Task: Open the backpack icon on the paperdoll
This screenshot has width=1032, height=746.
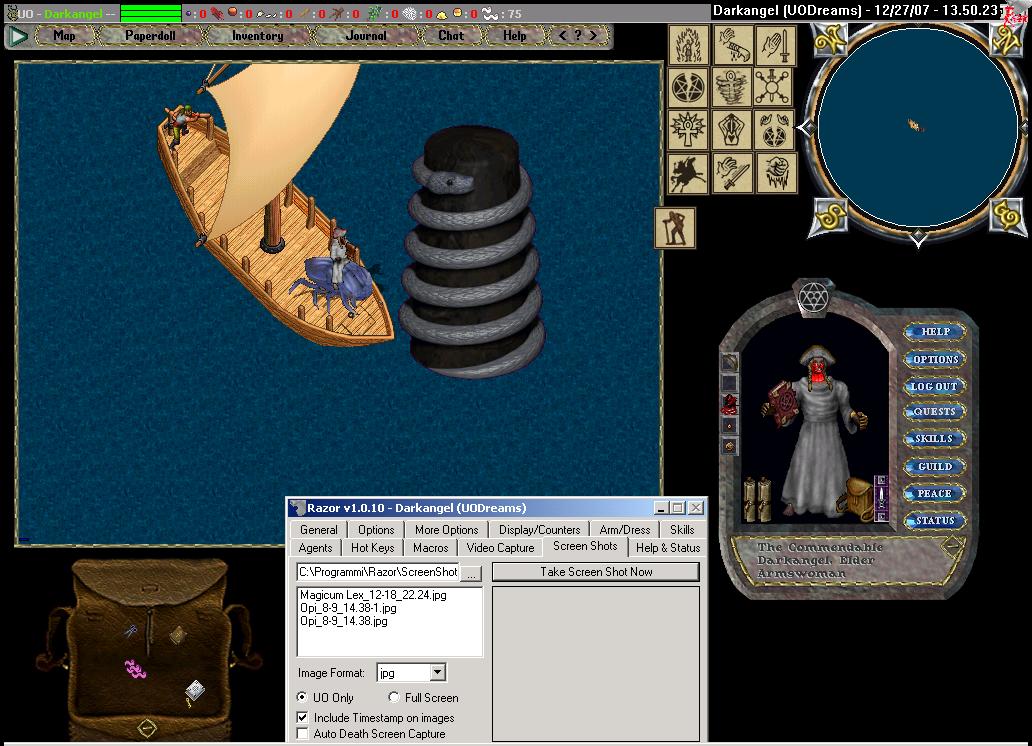Action: [856, 498]
